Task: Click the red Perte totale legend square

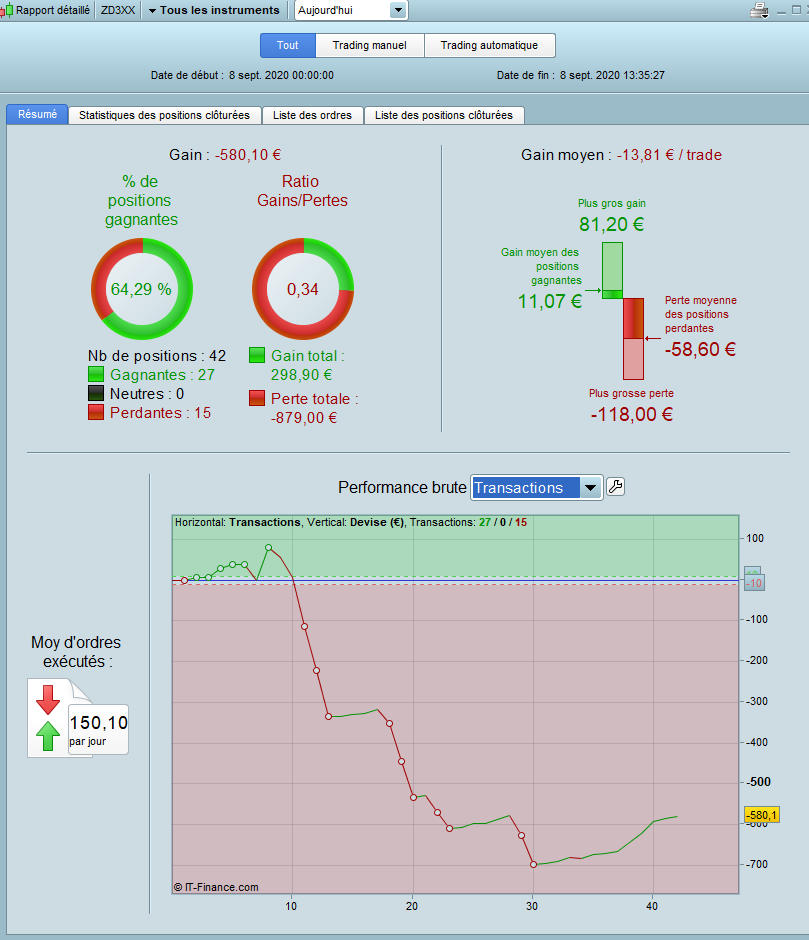Action: click(x=257, y=398)
